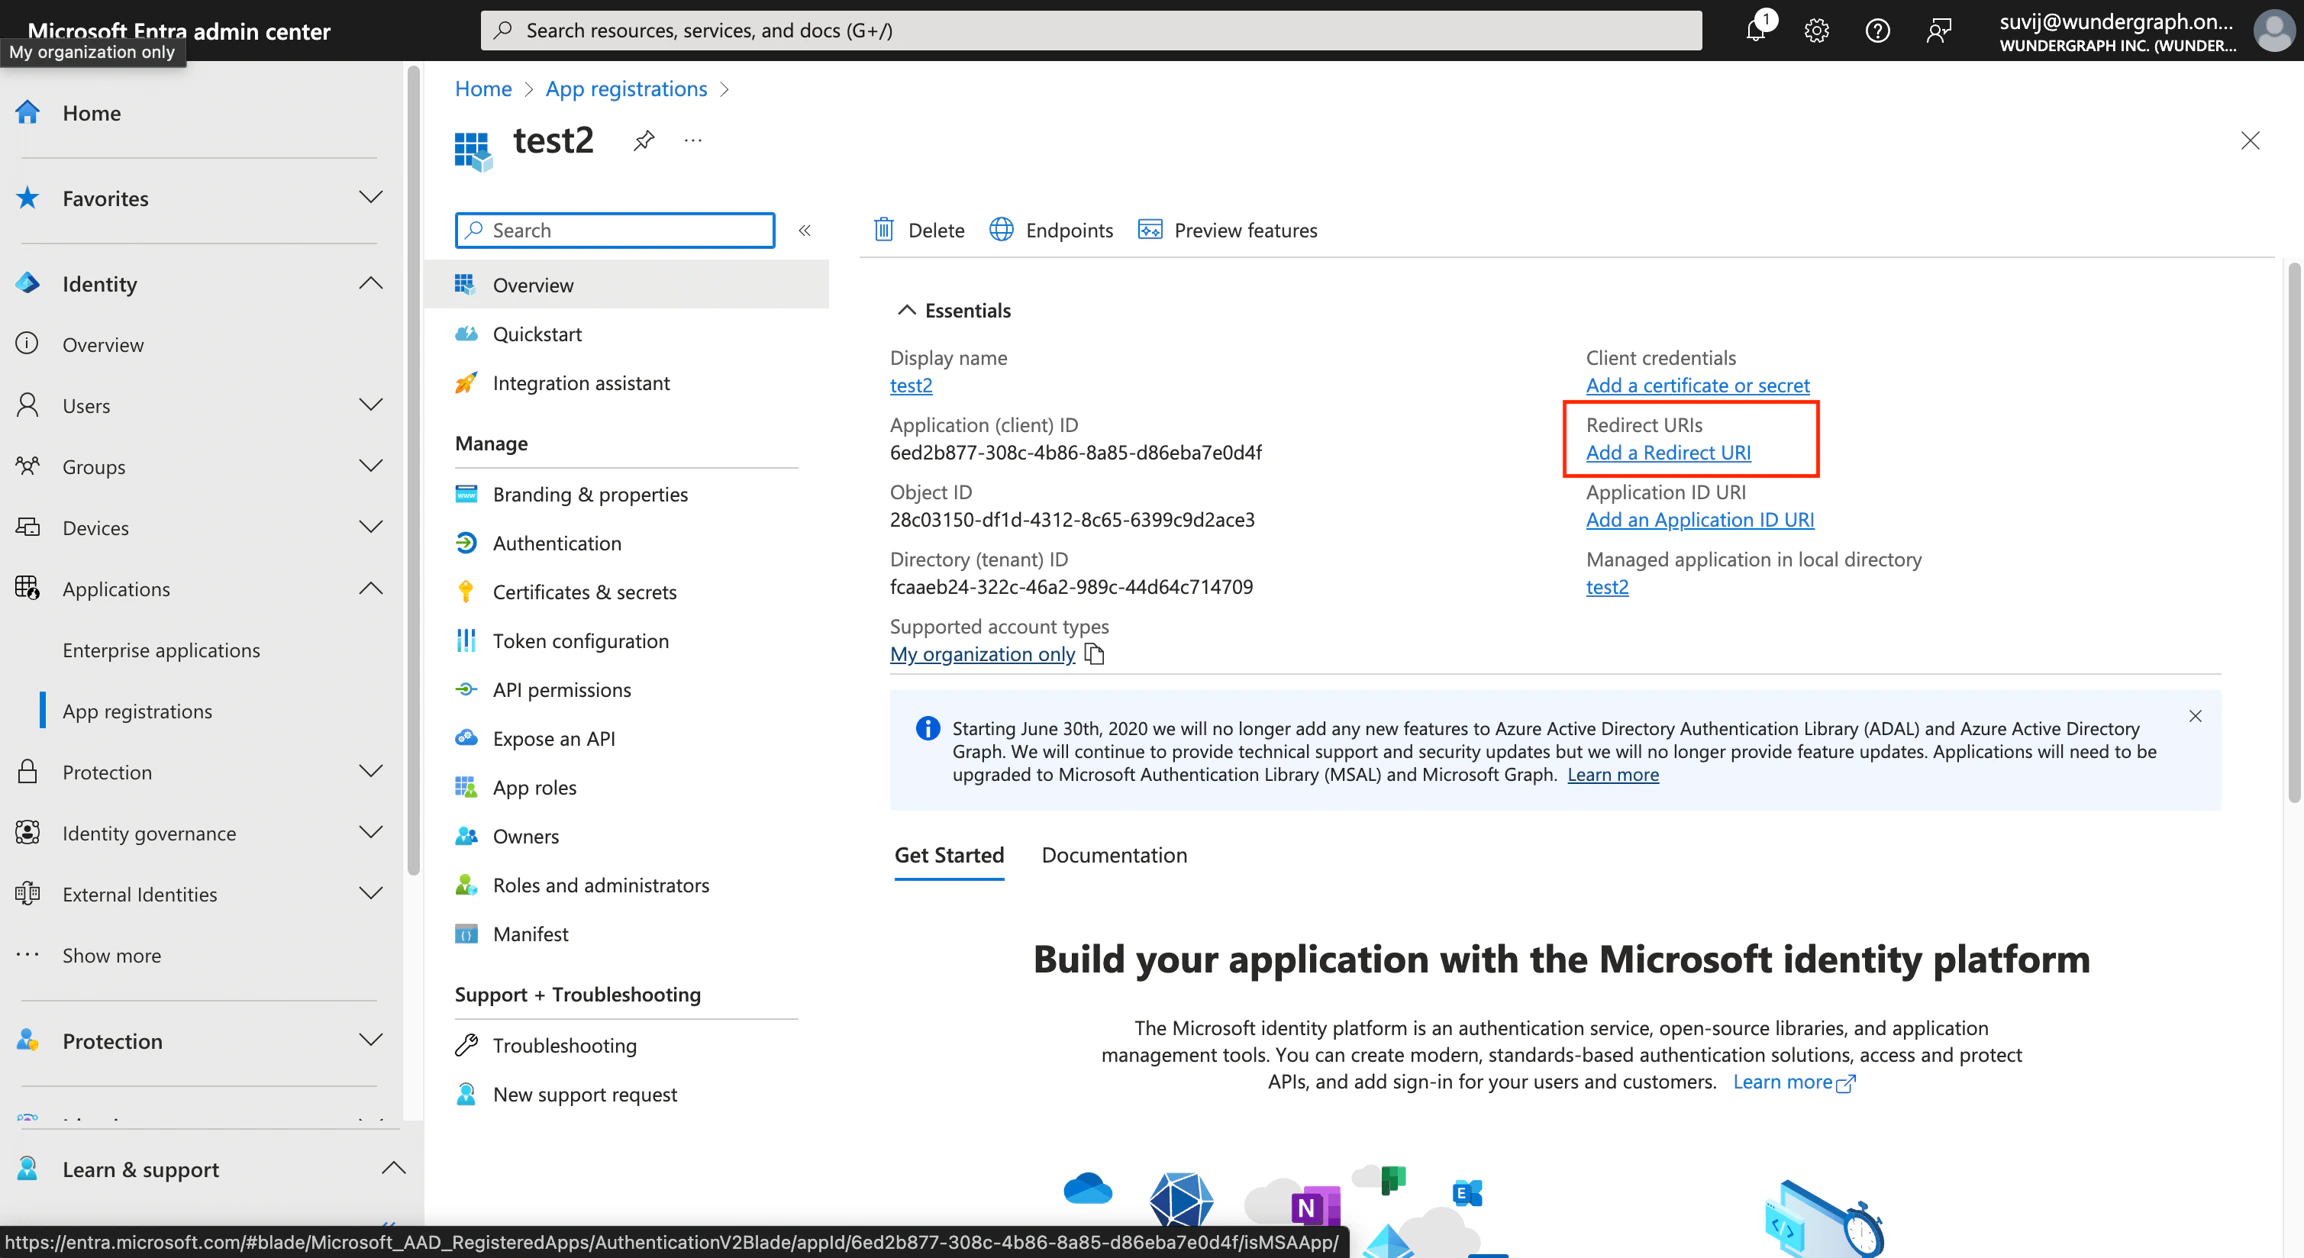
Task: Open the notifications bell
Action: click(1756, 30)
